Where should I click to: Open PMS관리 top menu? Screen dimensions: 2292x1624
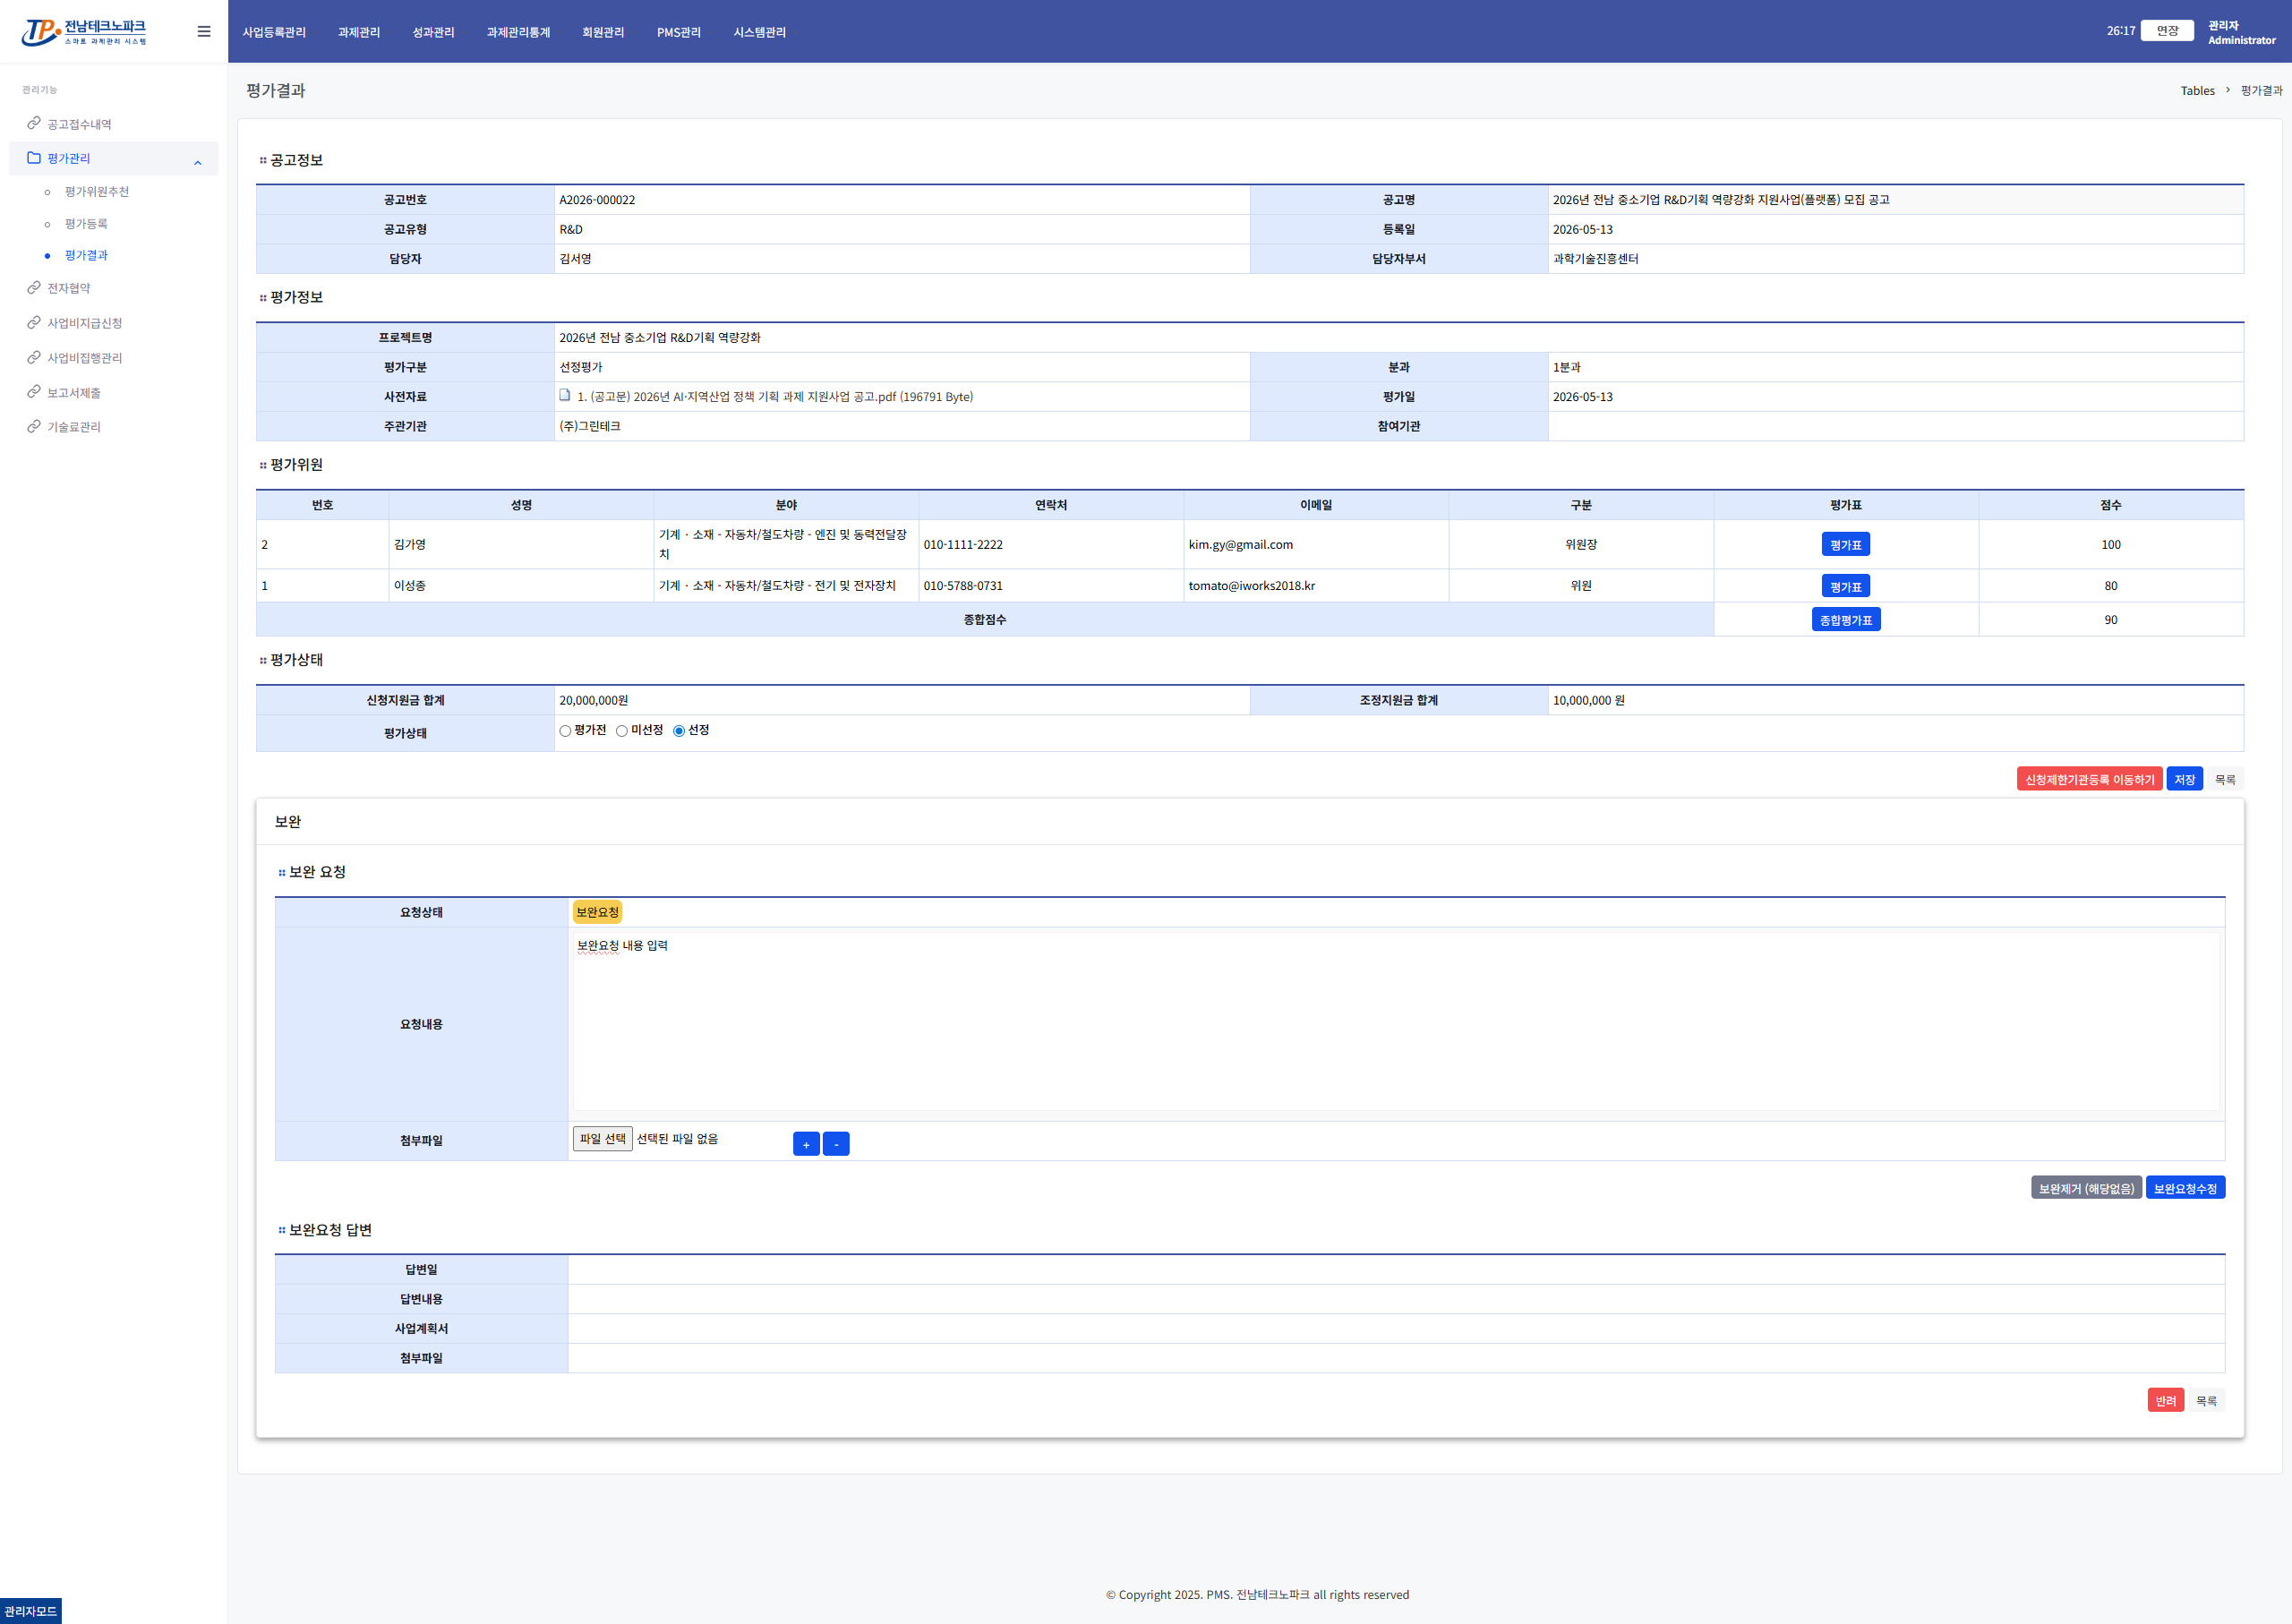click(x=679, y=32)
